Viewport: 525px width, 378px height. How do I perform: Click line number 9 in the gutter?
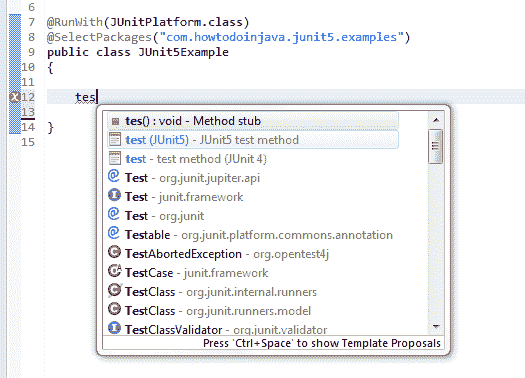pos(31,52)
